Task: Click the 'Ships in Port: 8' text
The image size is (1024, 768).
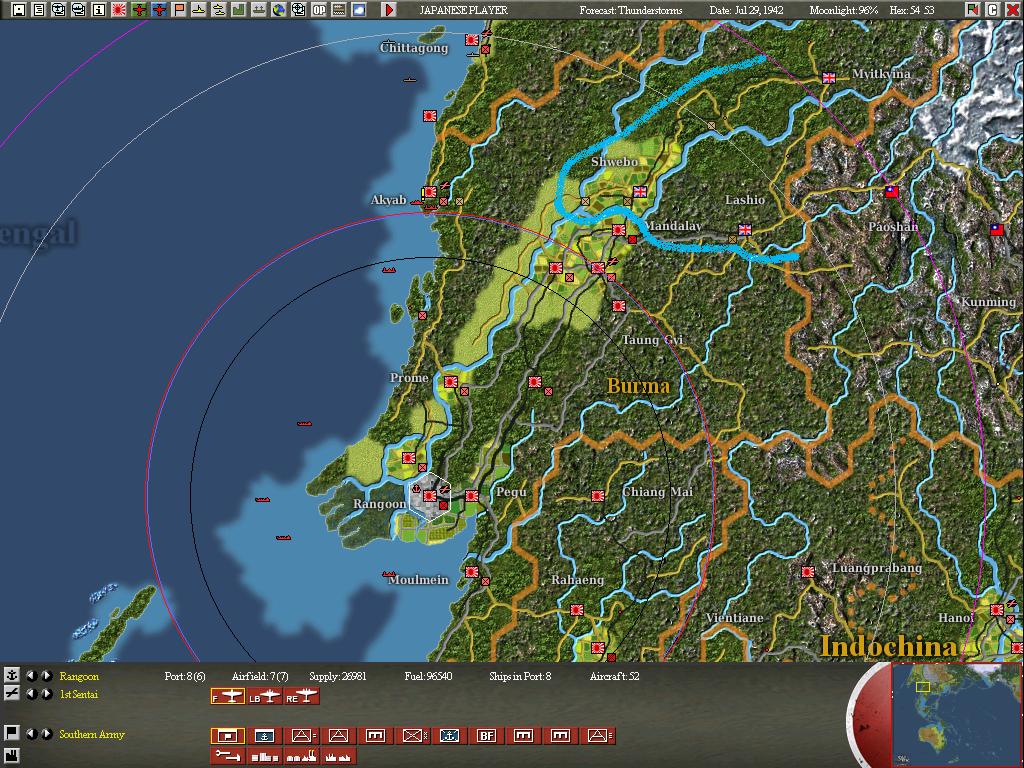Action: (x=520, y=676)
